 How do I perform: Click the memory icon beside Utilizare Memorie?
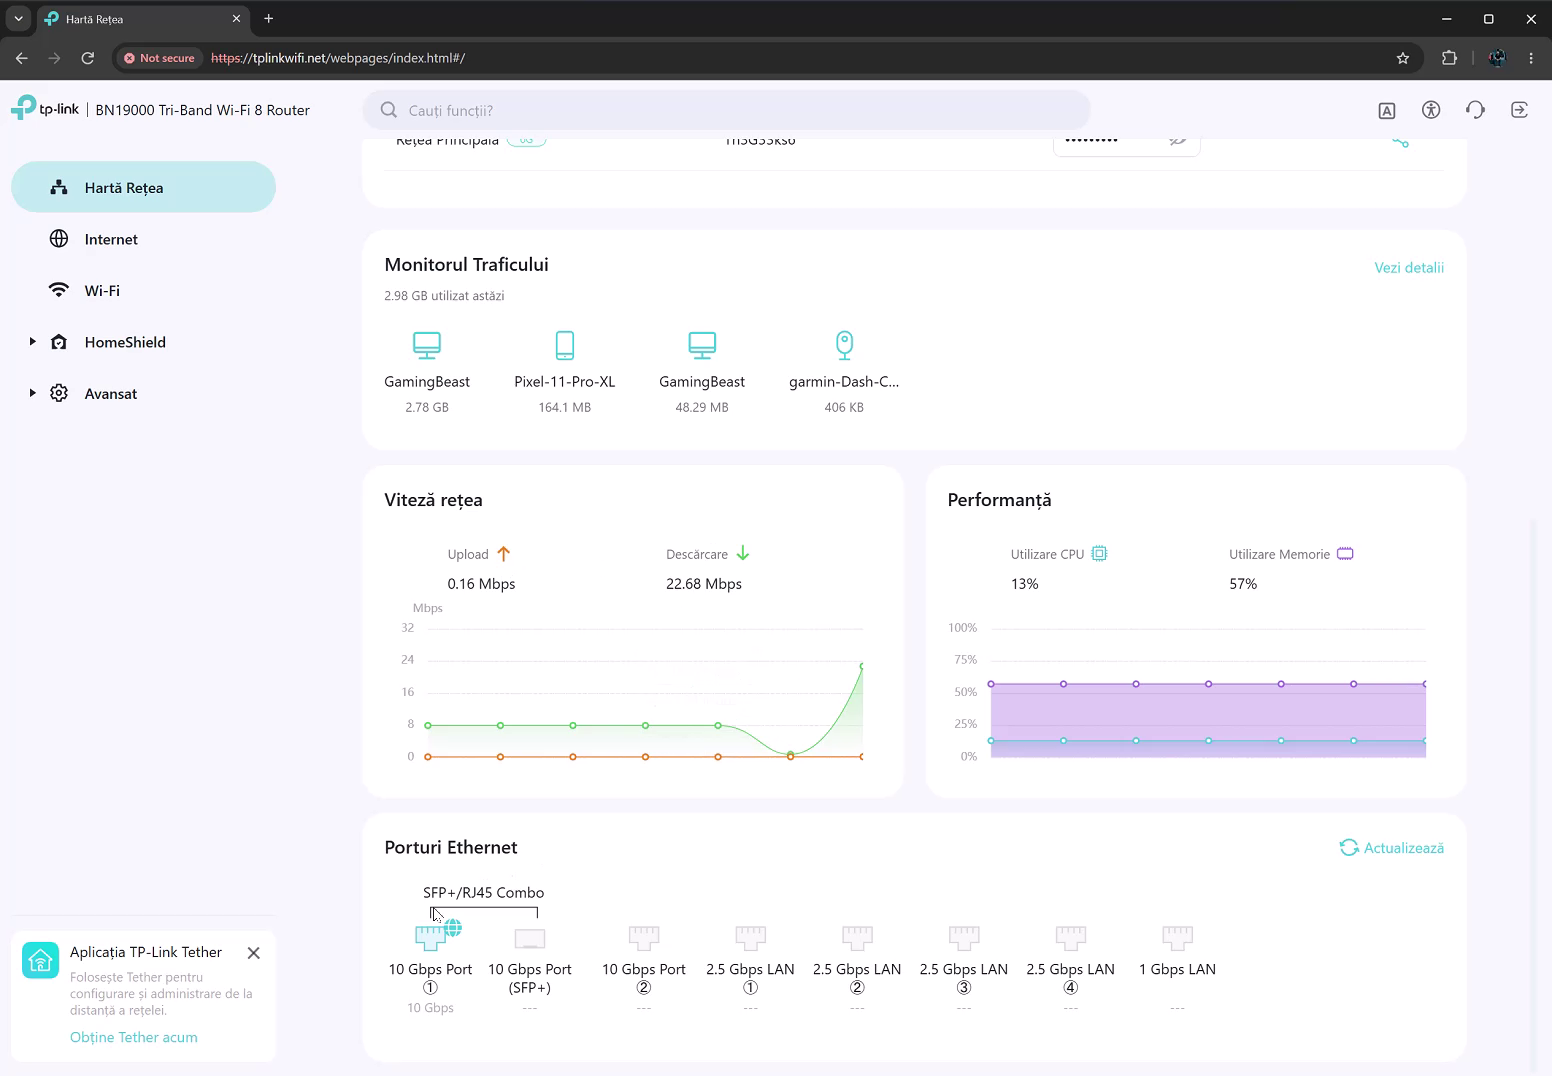[x=1345, y=554]
